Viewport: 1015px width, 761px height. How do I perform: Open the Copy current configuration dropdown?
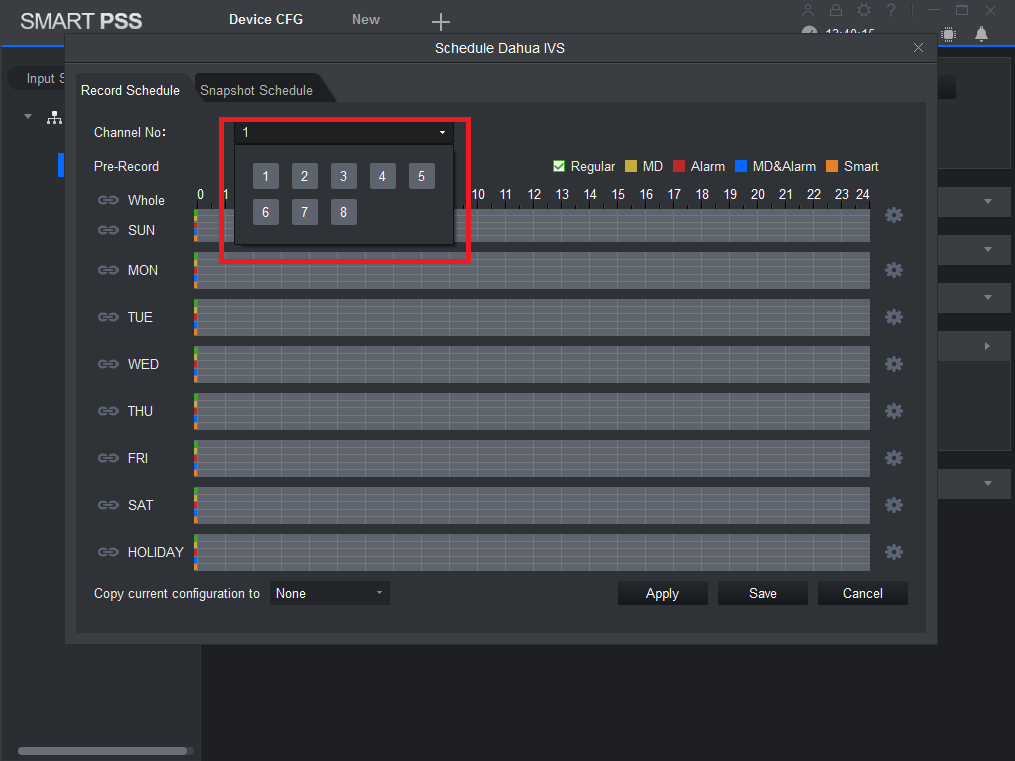click(x=329, y=593)
